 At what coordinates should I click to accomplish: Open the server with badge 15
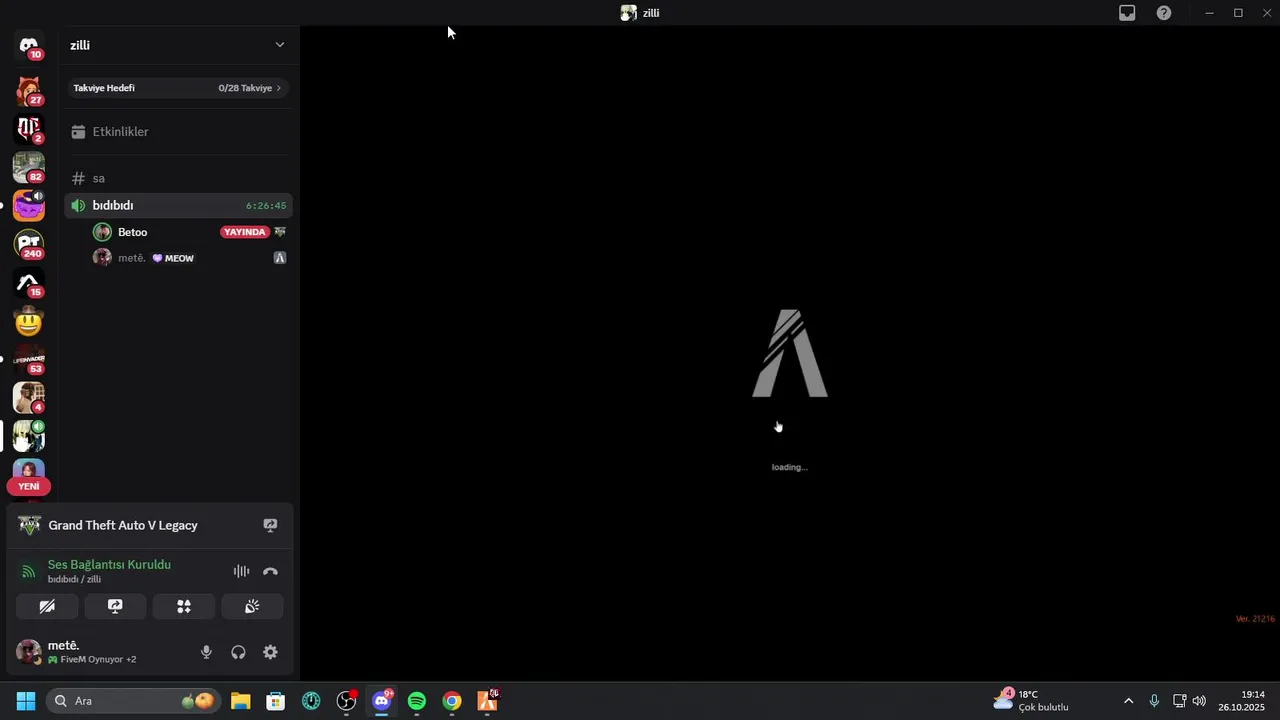[x=28, y=282]
